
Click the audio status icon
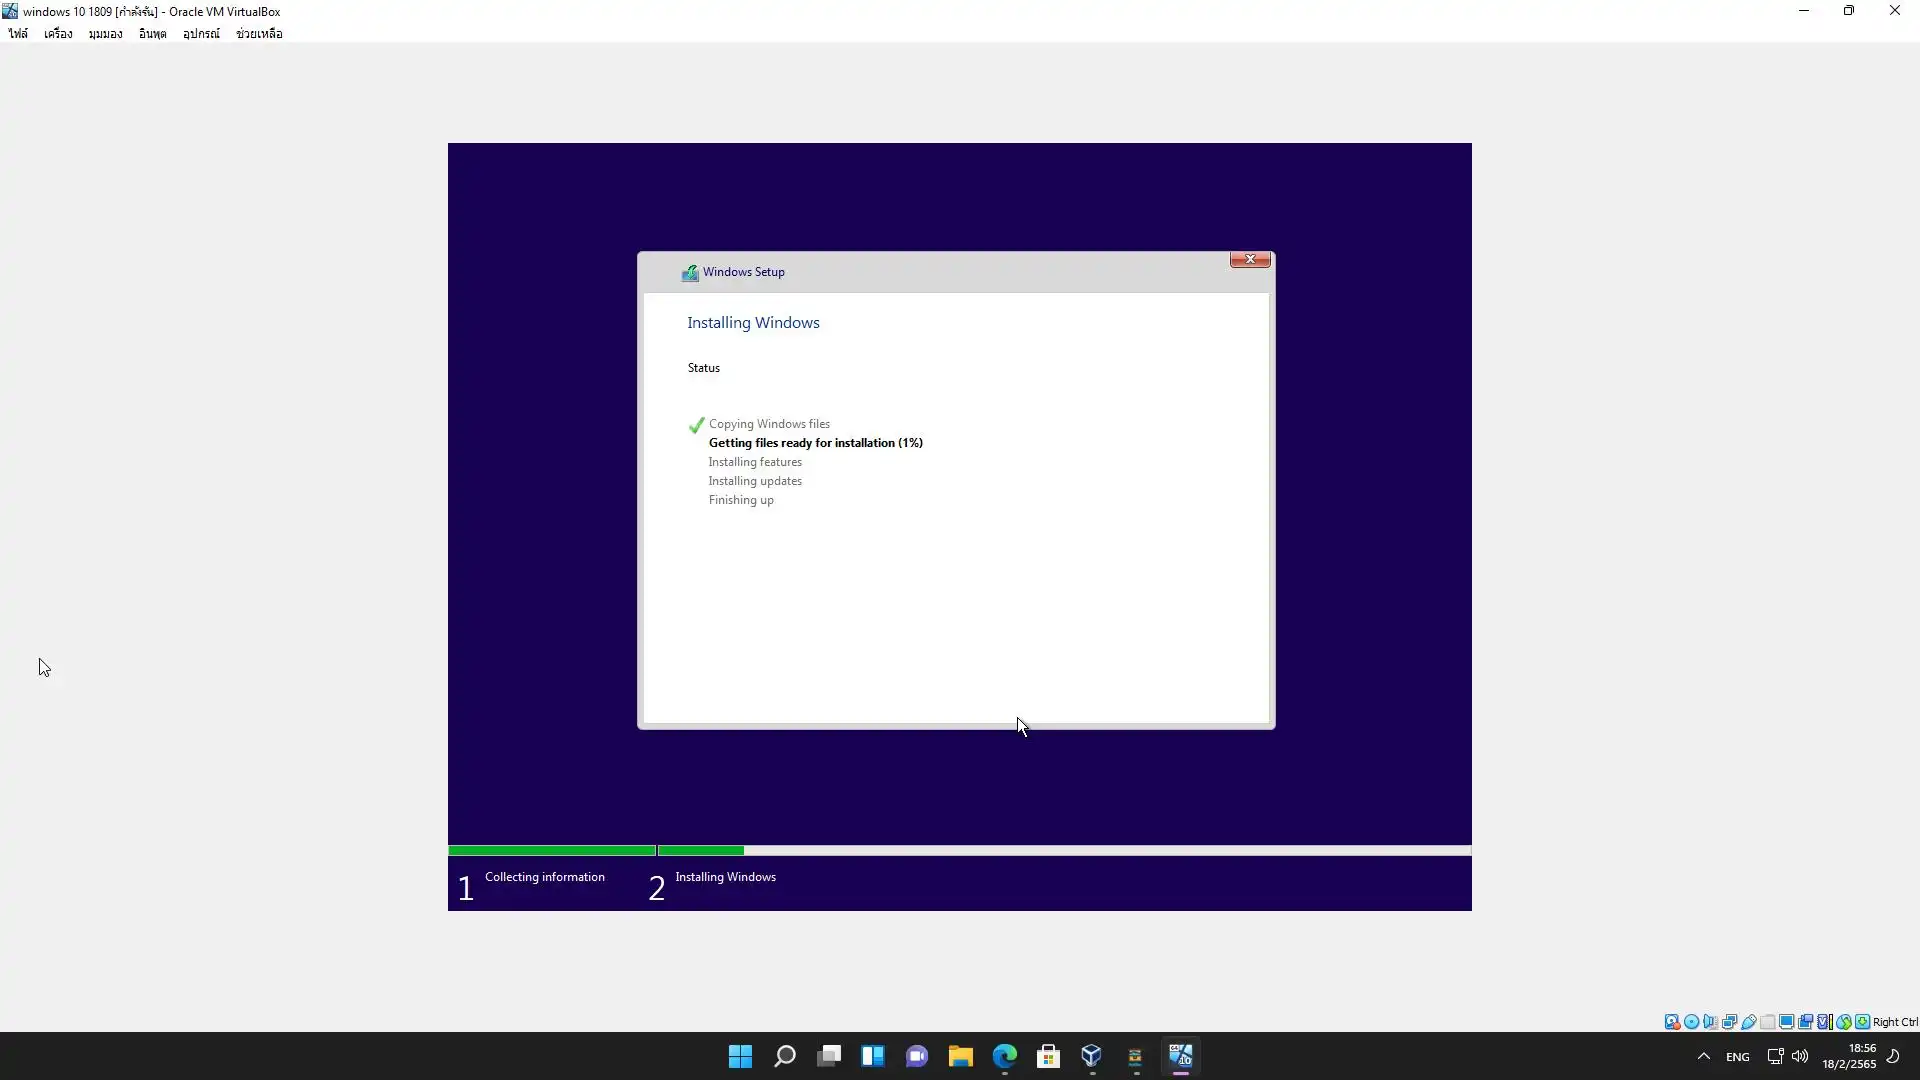click(1710, 1022)
